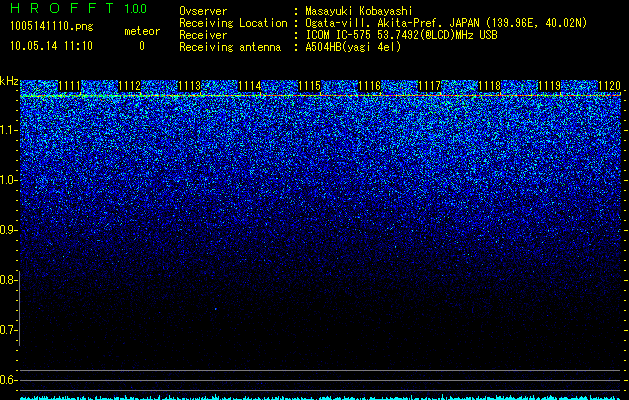Click the 1.0 frequency axis label
Viewport: 629px width, 400px height.
[8, 180]
